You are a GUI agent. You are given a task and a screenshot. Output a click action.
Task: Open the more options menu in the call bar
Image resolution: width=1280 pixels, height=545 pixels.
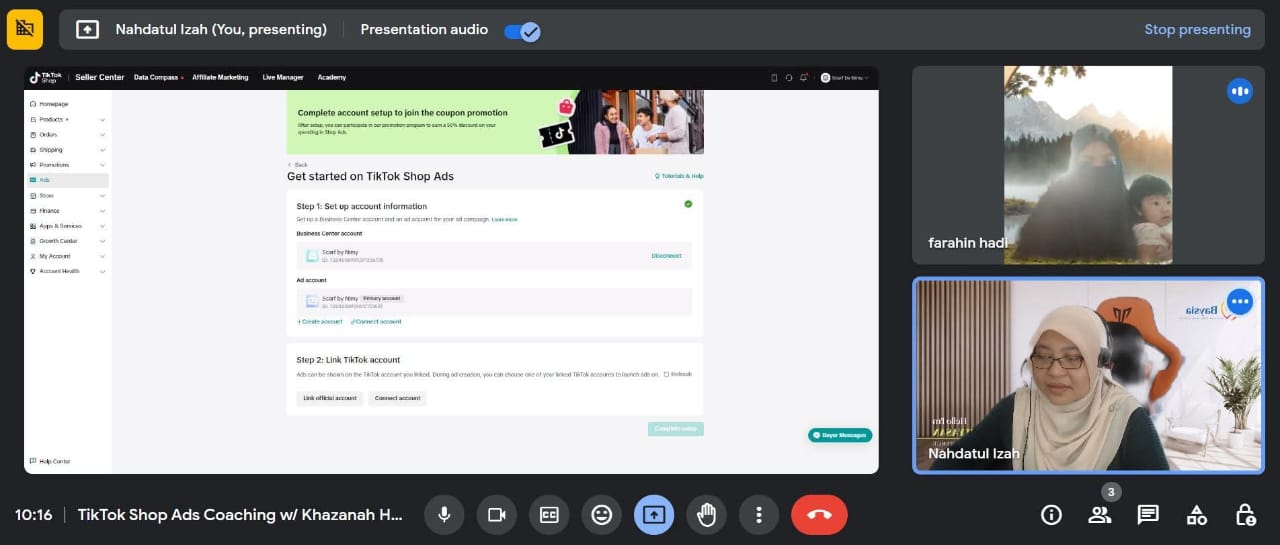click(x=759, y=515)
